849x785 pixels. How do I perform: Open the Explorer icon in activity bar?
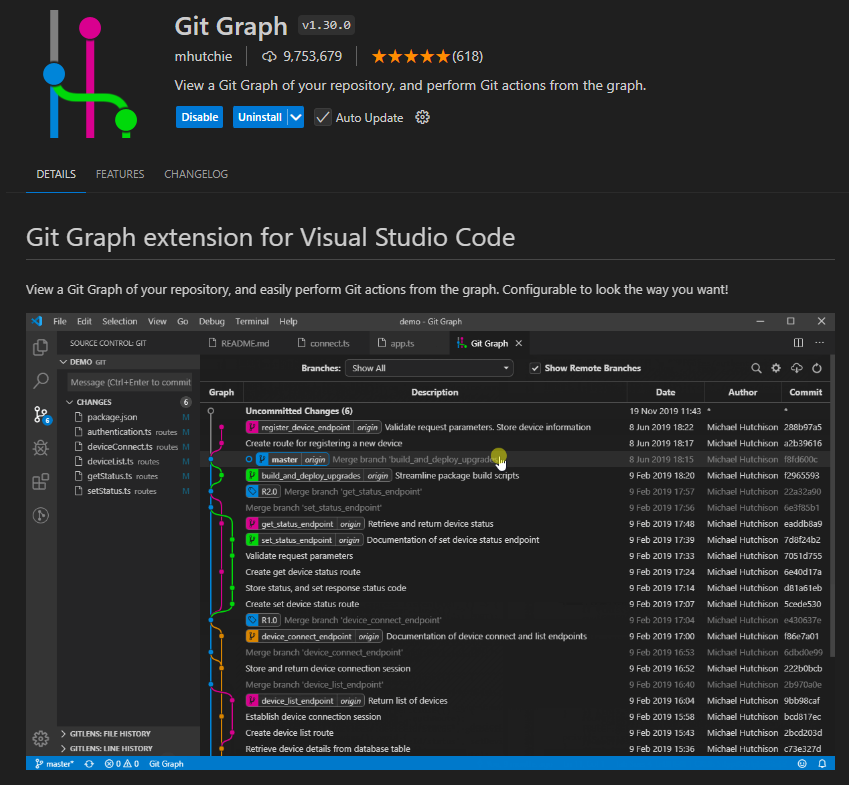pos(41,347)
